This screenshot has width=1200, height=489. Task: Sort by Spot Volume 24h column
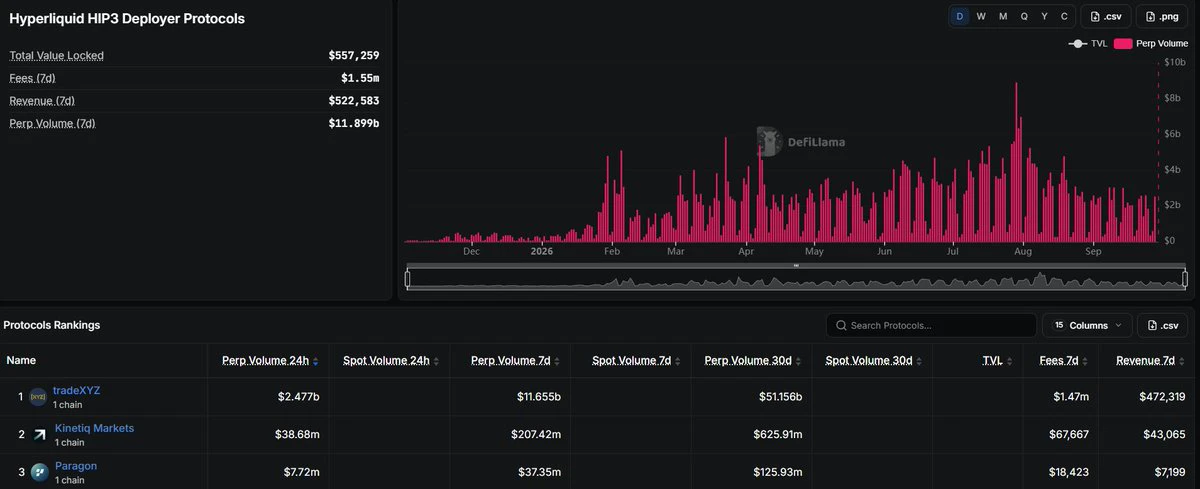coord(386,360)
